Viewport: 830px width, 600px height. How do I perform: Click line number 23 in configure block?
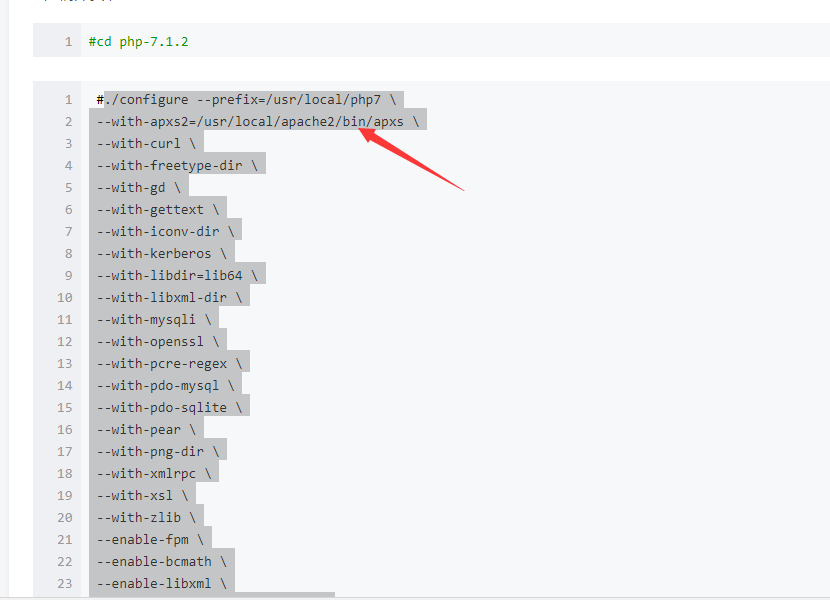coord(65,584)
